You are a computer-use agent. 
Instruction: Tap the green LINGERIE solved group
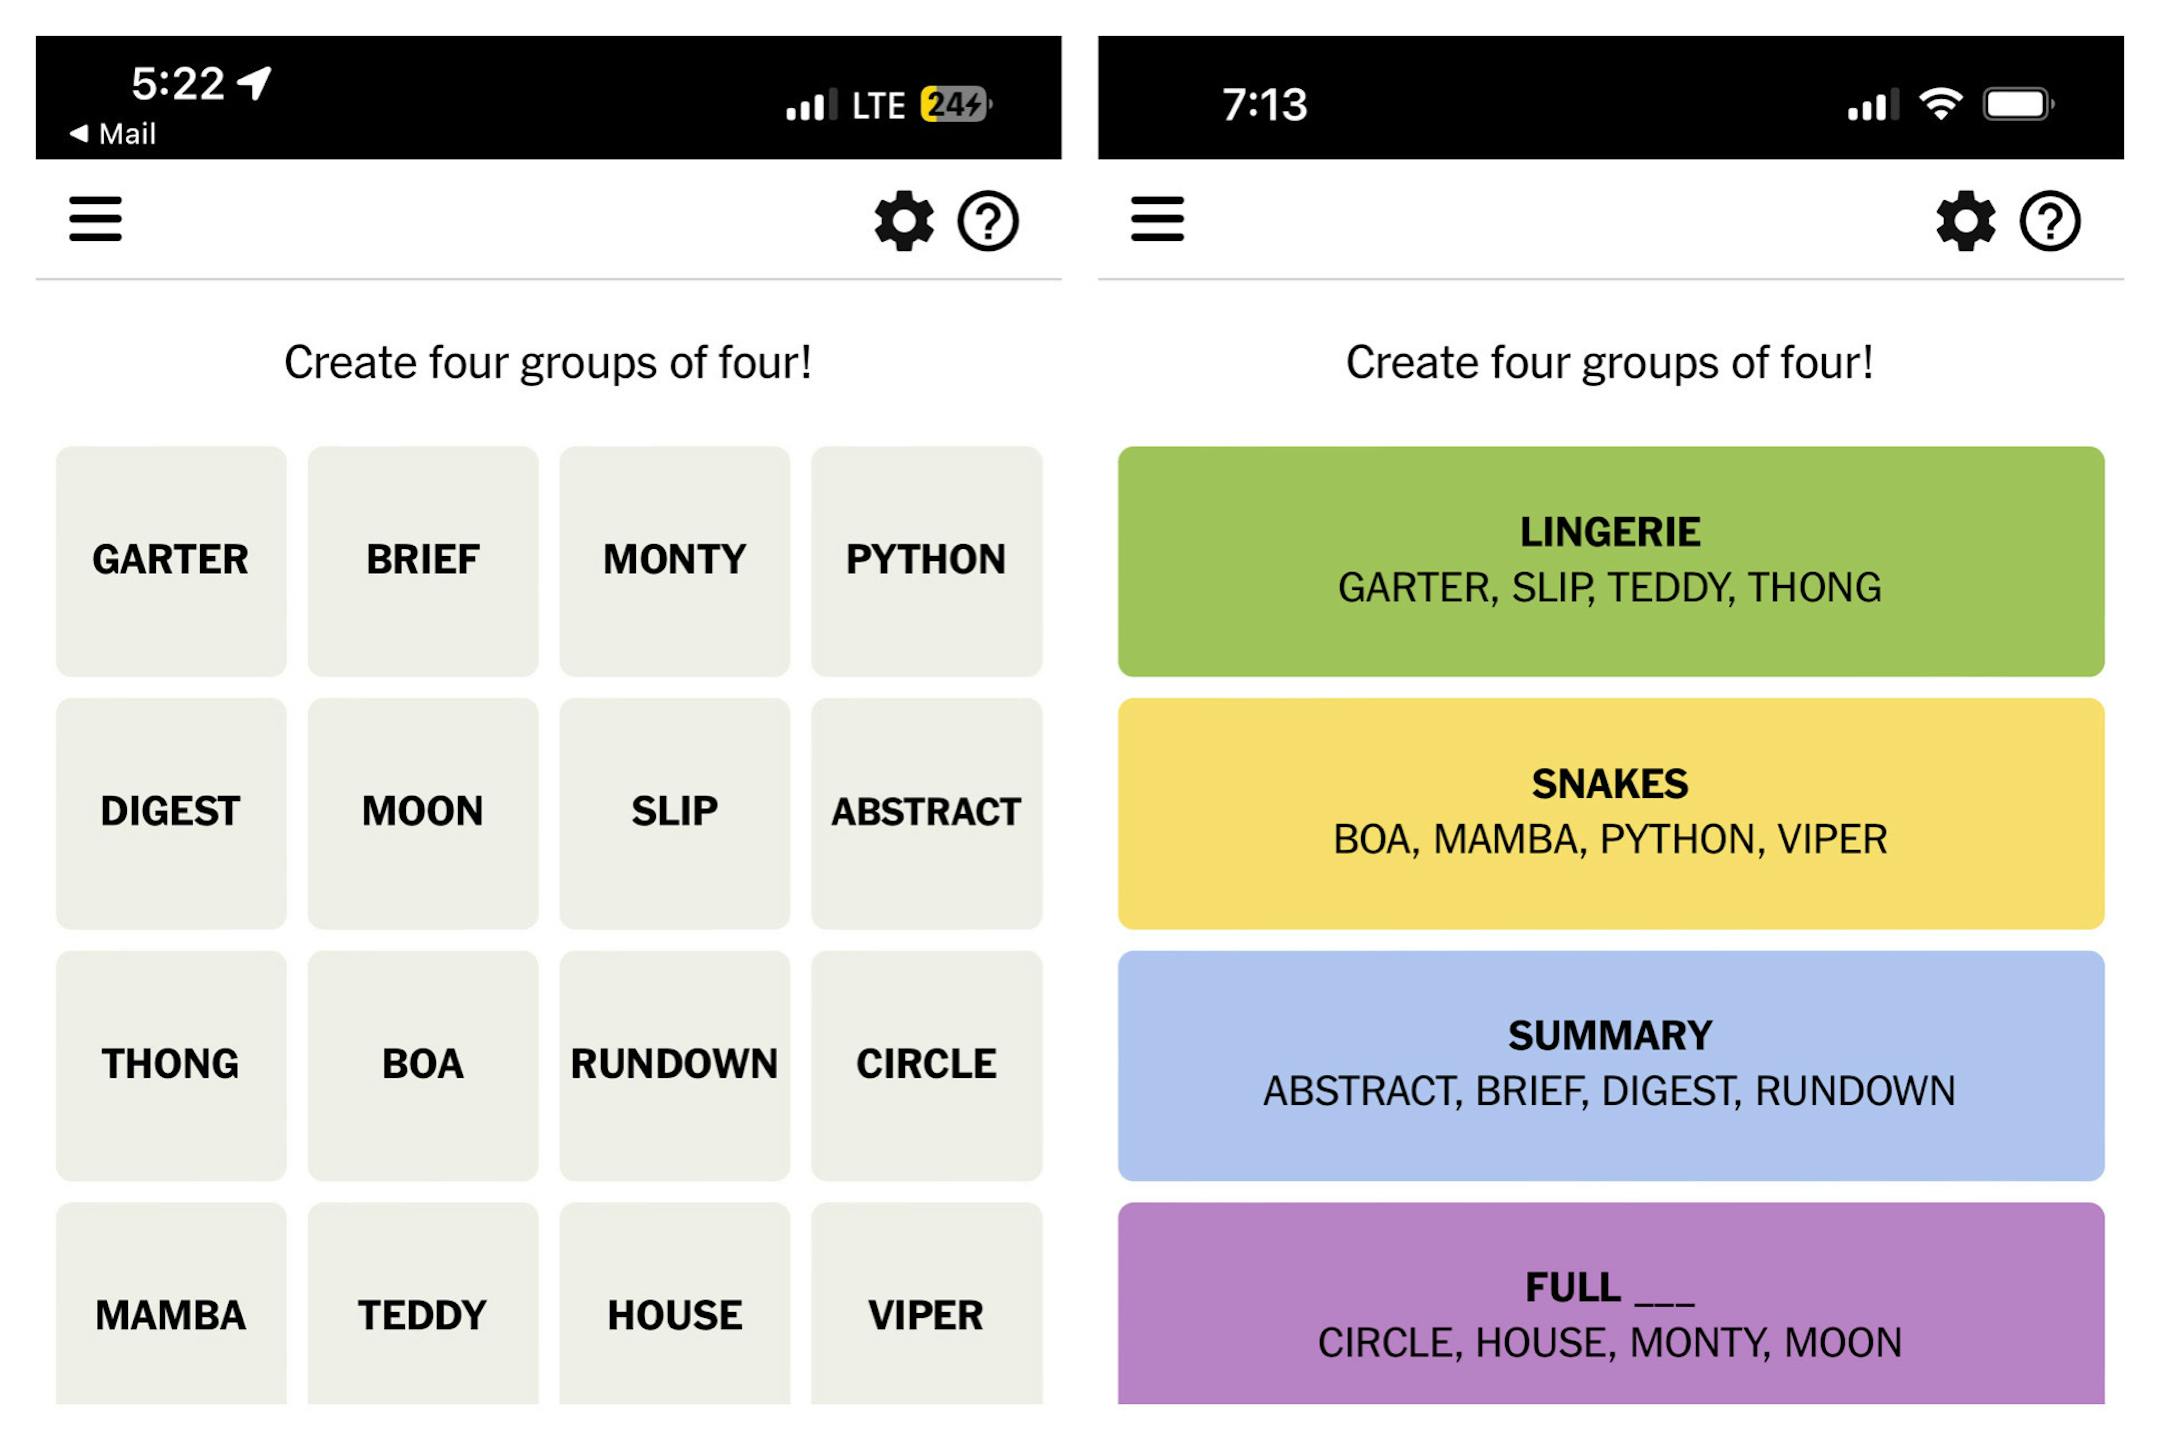[x=1611, y=561]
